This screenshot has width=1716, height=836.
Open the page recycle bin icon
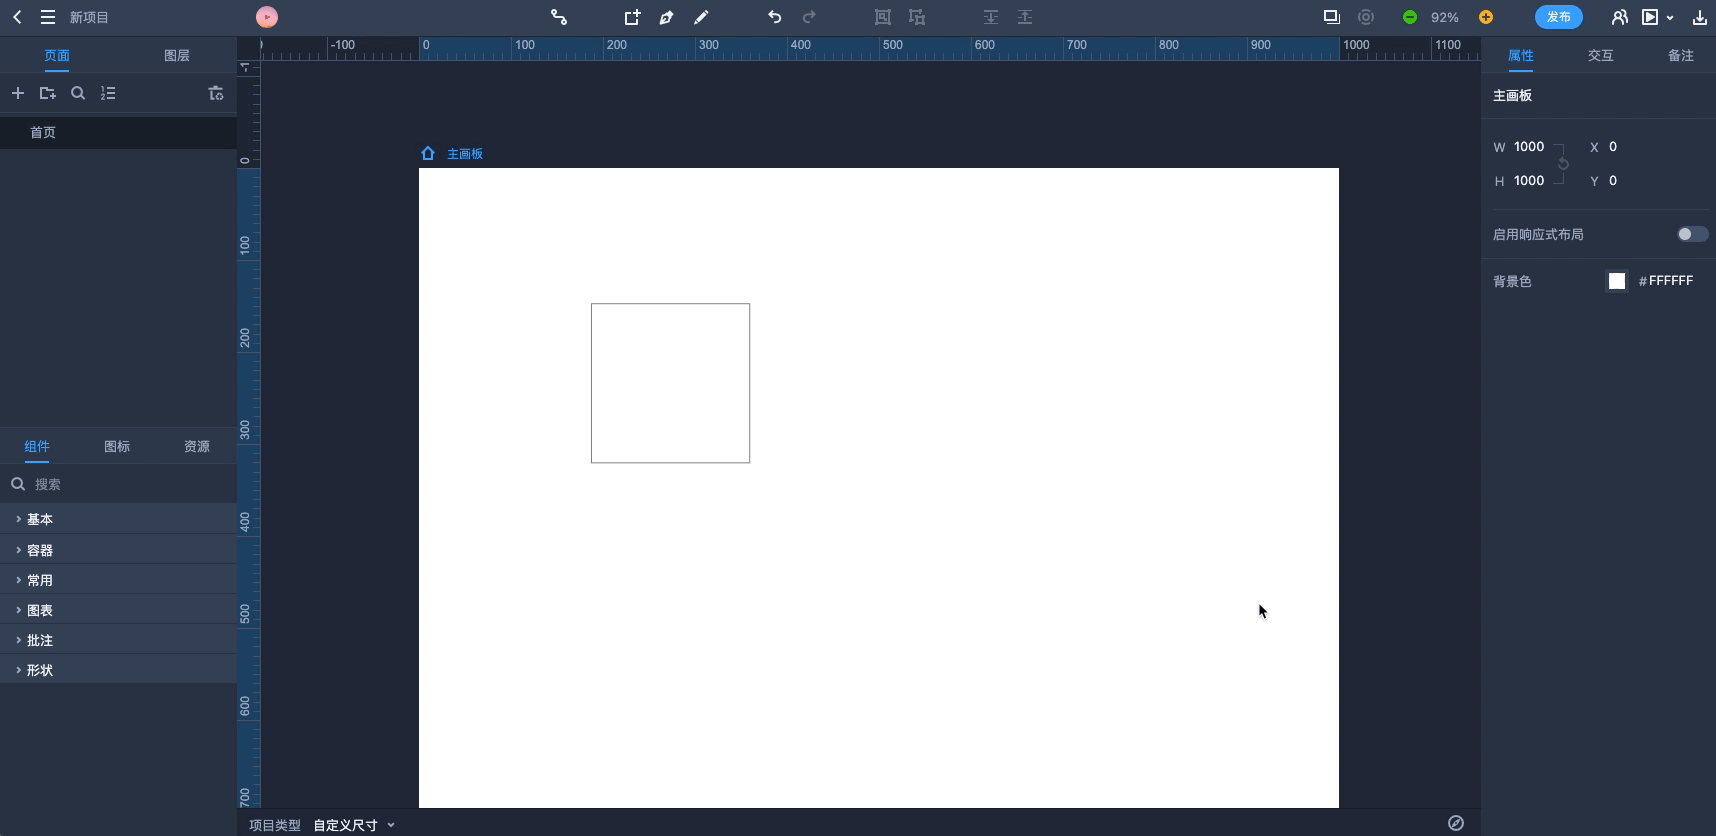coord(215,93)
